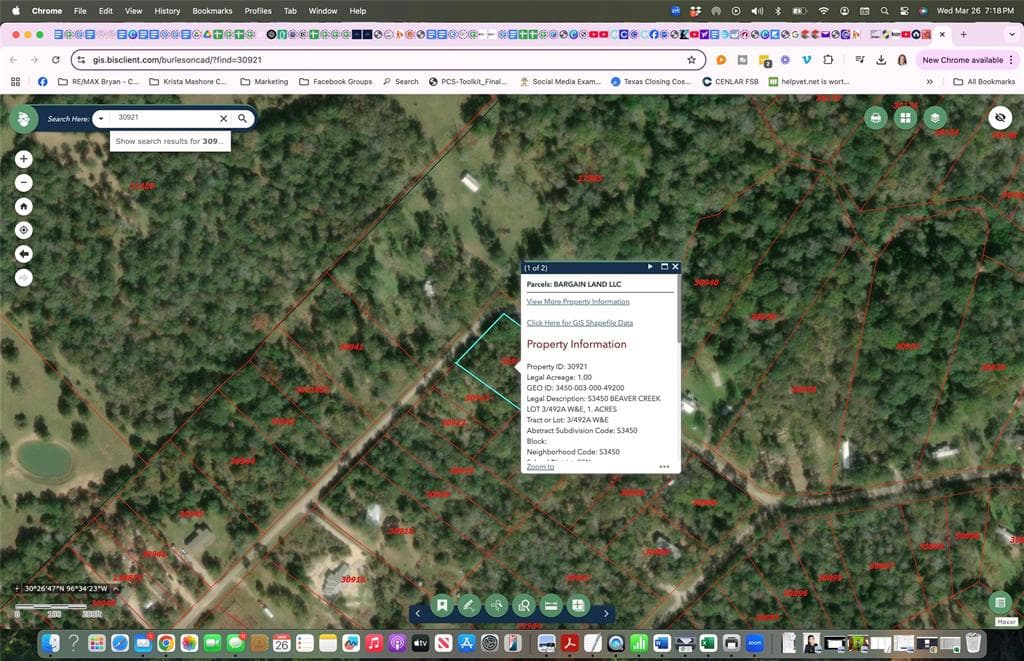1024x661 pixels.
Task: Open the bookmark tool in bottom toolbar
Action: [442, 605]
